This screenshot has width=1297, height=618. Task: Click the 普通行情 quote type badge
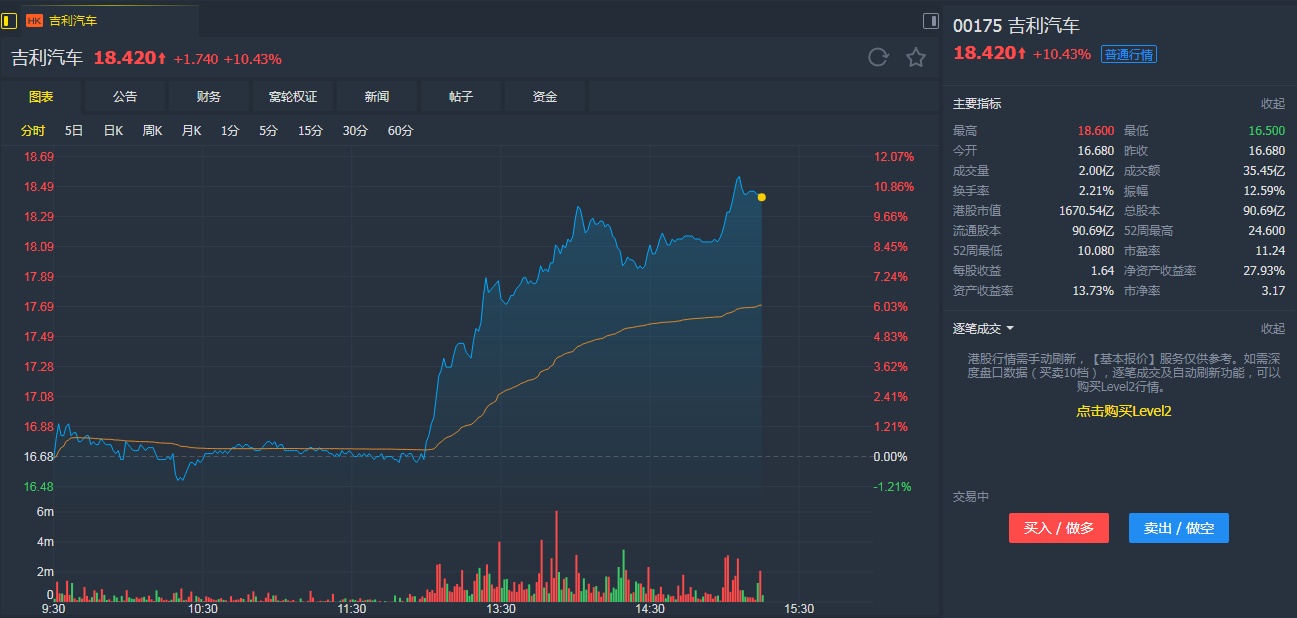tap(1128, 54)
